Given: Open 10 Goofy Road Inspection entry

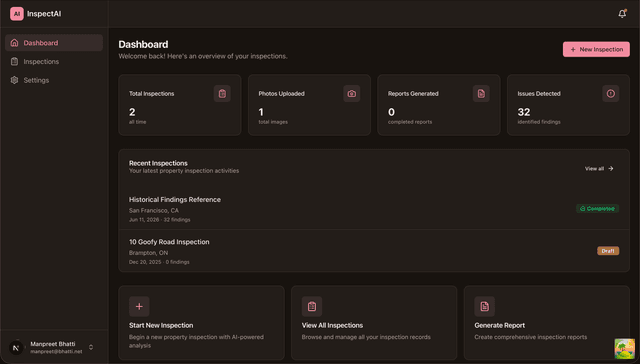Looking at the screenshot, I should (x=374, y=251).
